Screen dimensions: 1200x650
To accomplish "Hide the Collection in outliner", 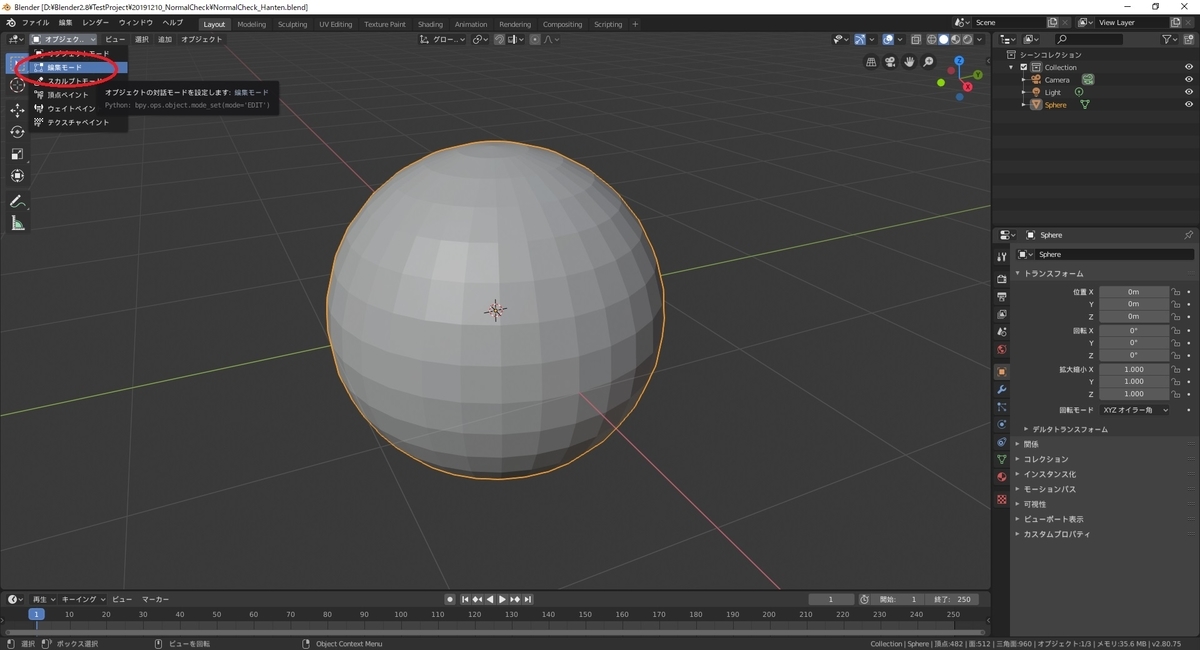I will [x=1189, y=67].
